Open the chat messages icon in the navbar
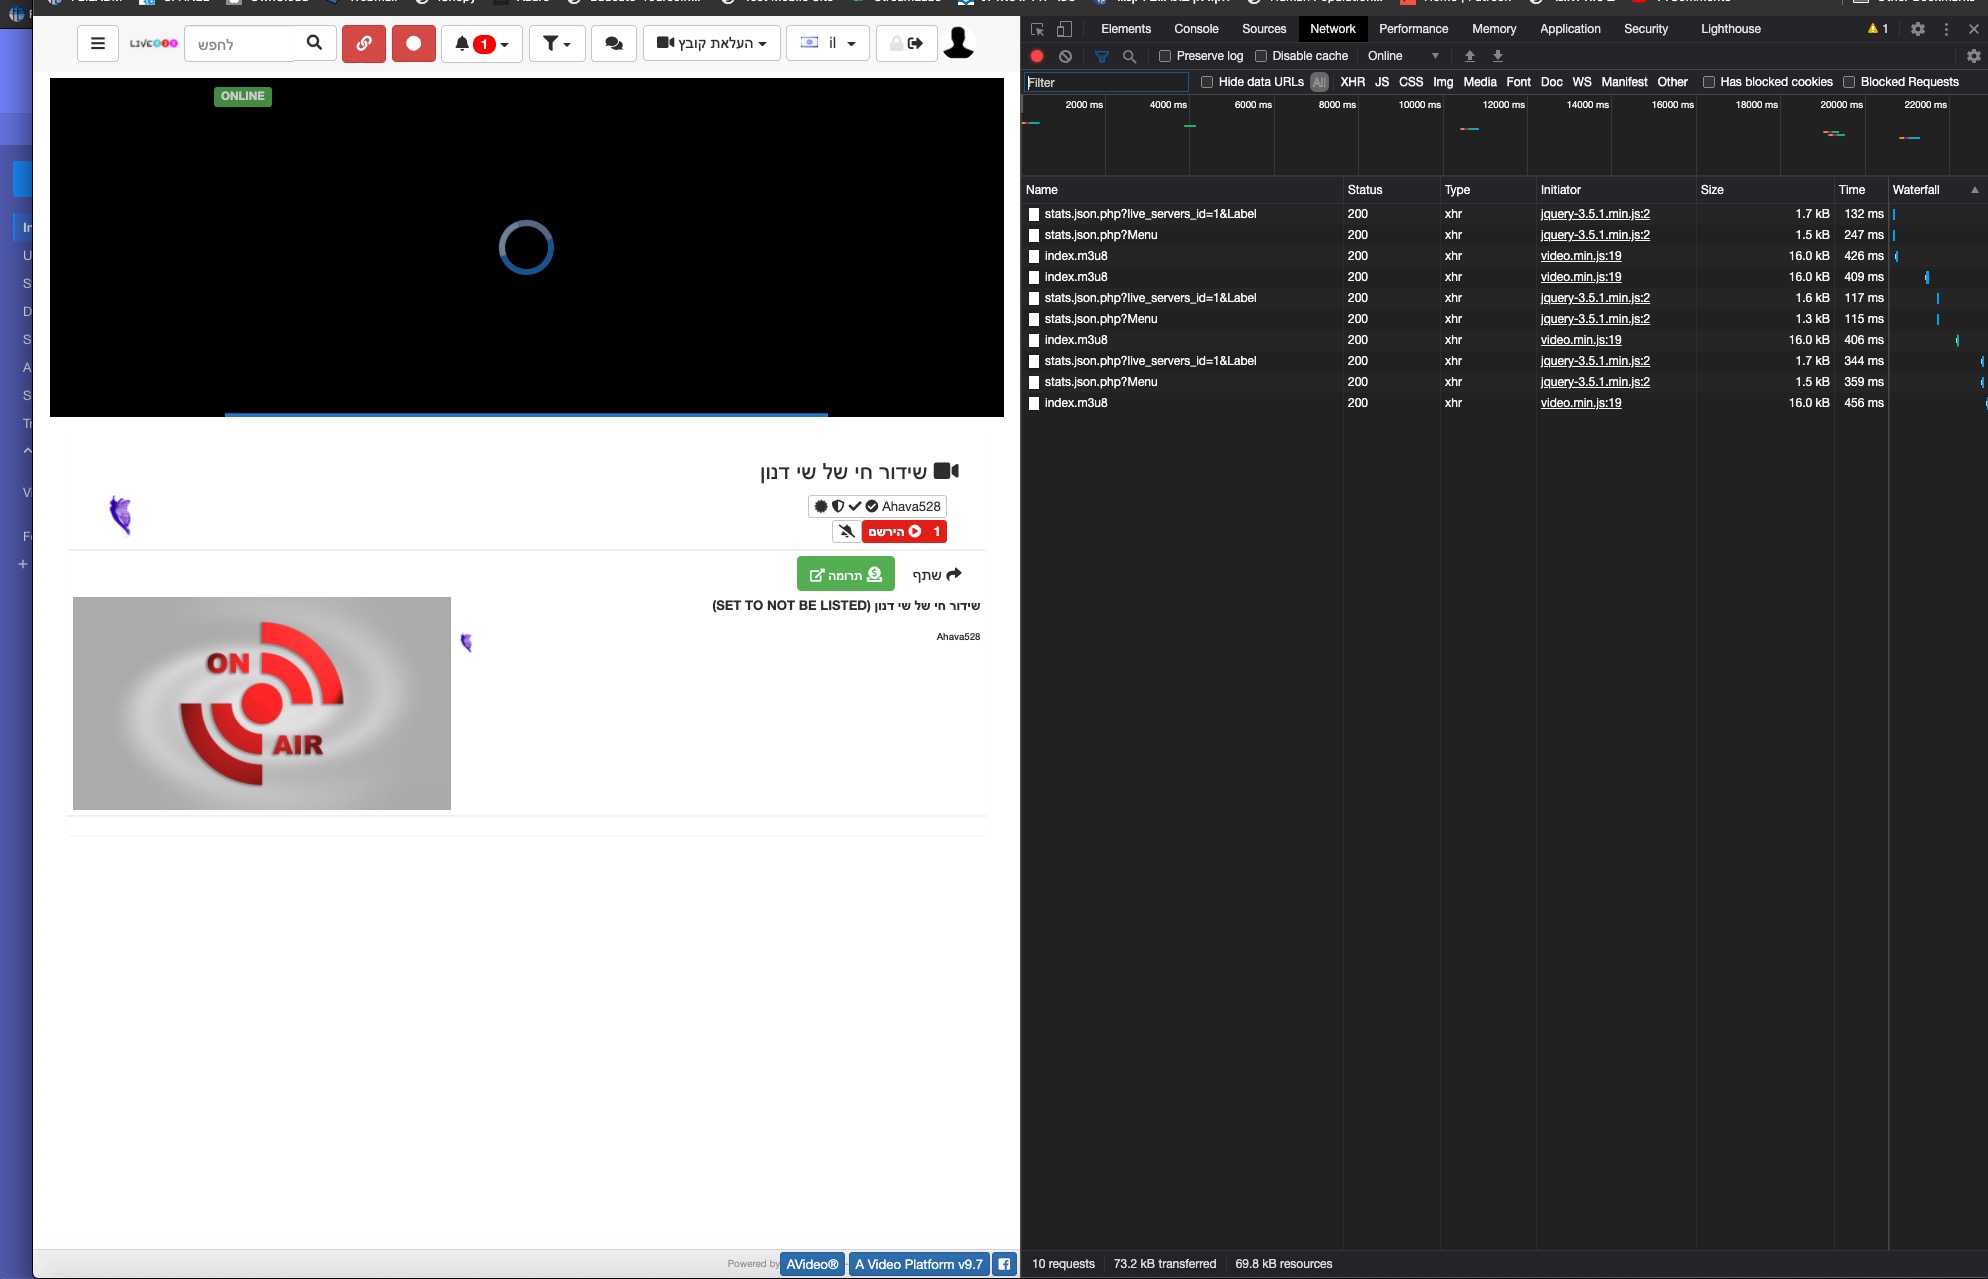Screen dimensions: 1988x1279 (613, 43)
